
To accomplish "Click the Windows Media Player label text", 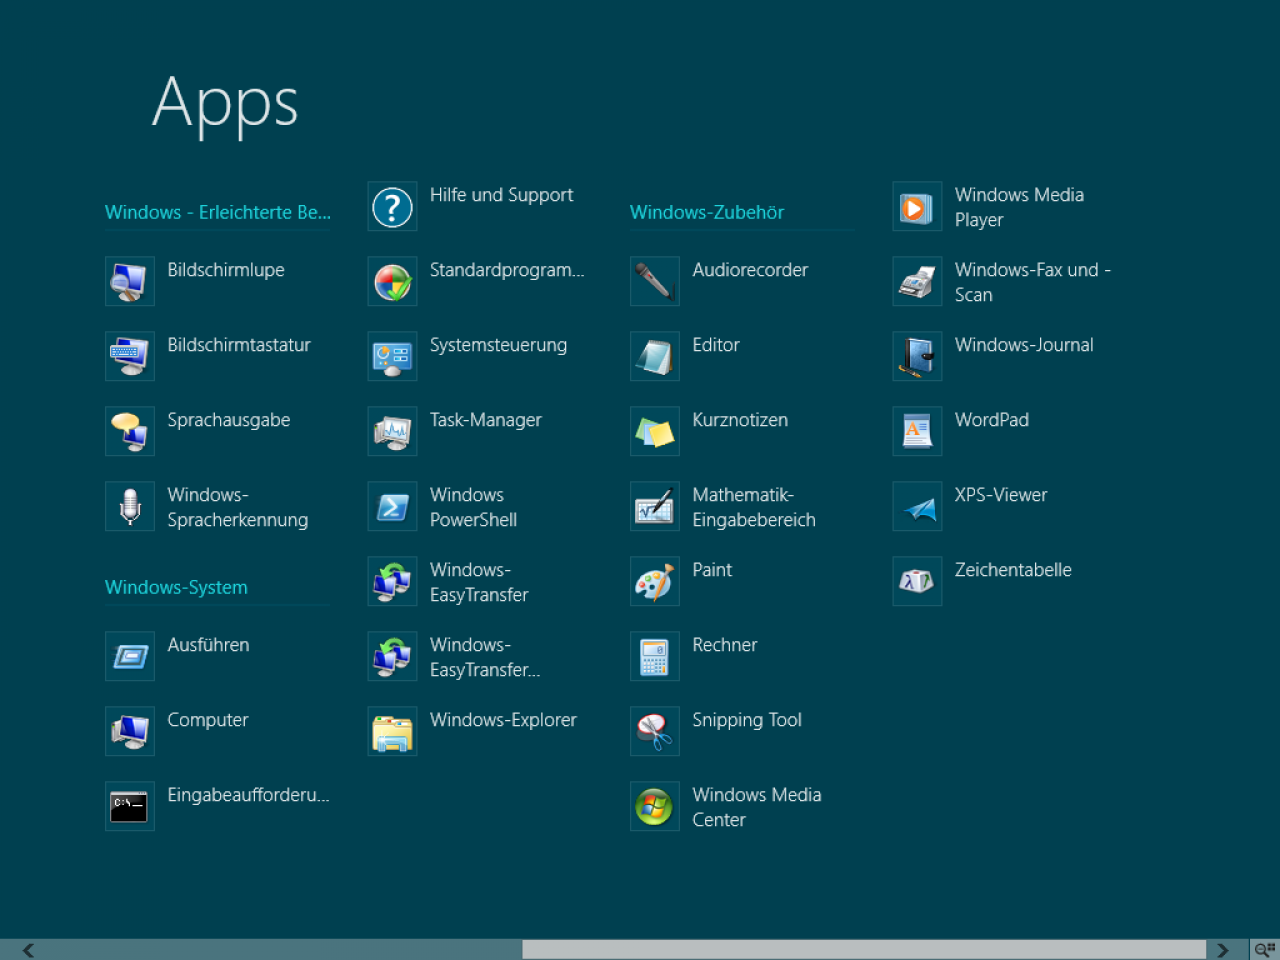I will pyautogui.click(x=1019, y=207).
